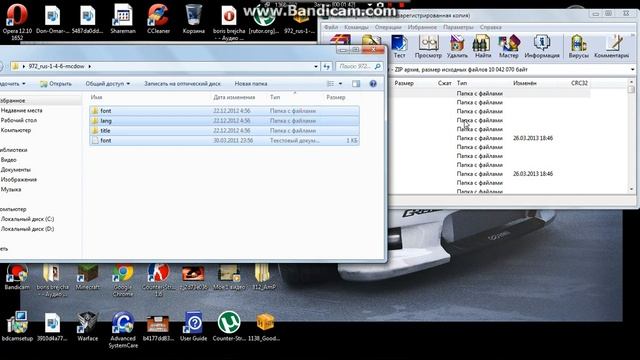640x360 pixels.
Task: Select the Don-Omar audio file icon
Action: click(x=52, y=19)
